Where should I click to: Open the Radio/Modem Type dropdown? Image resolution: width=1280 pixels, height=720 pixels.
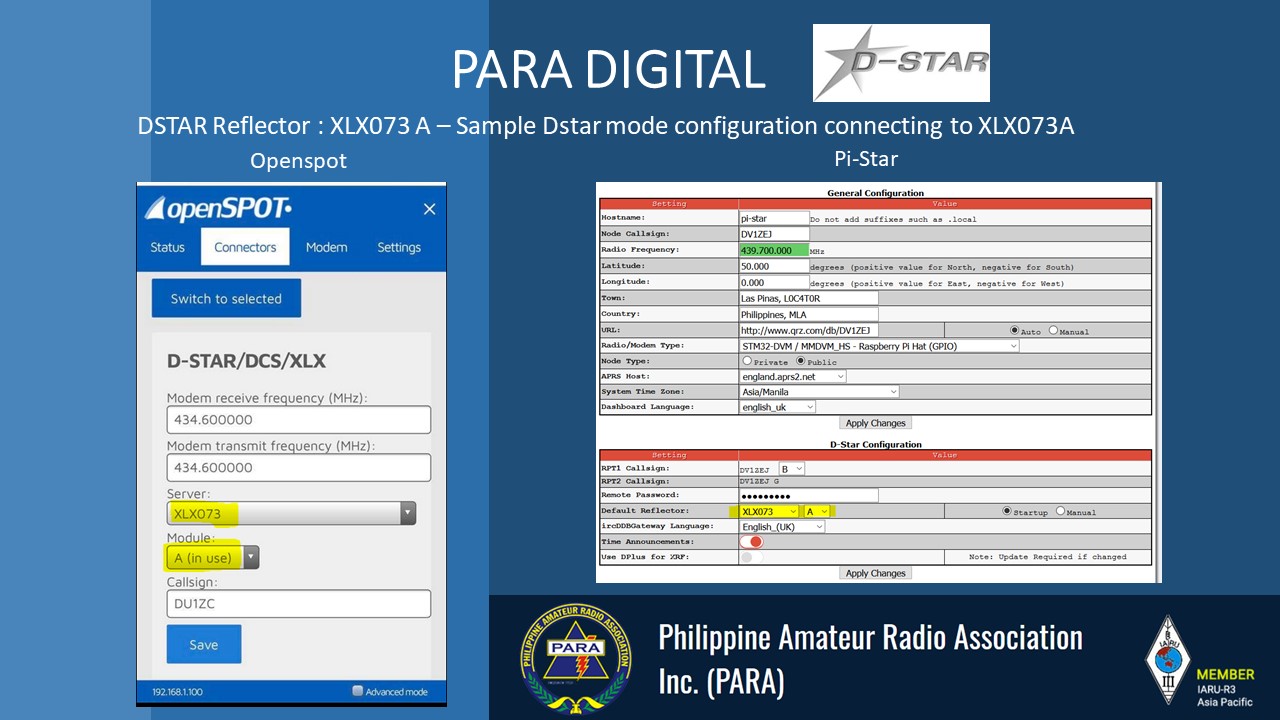879,346
